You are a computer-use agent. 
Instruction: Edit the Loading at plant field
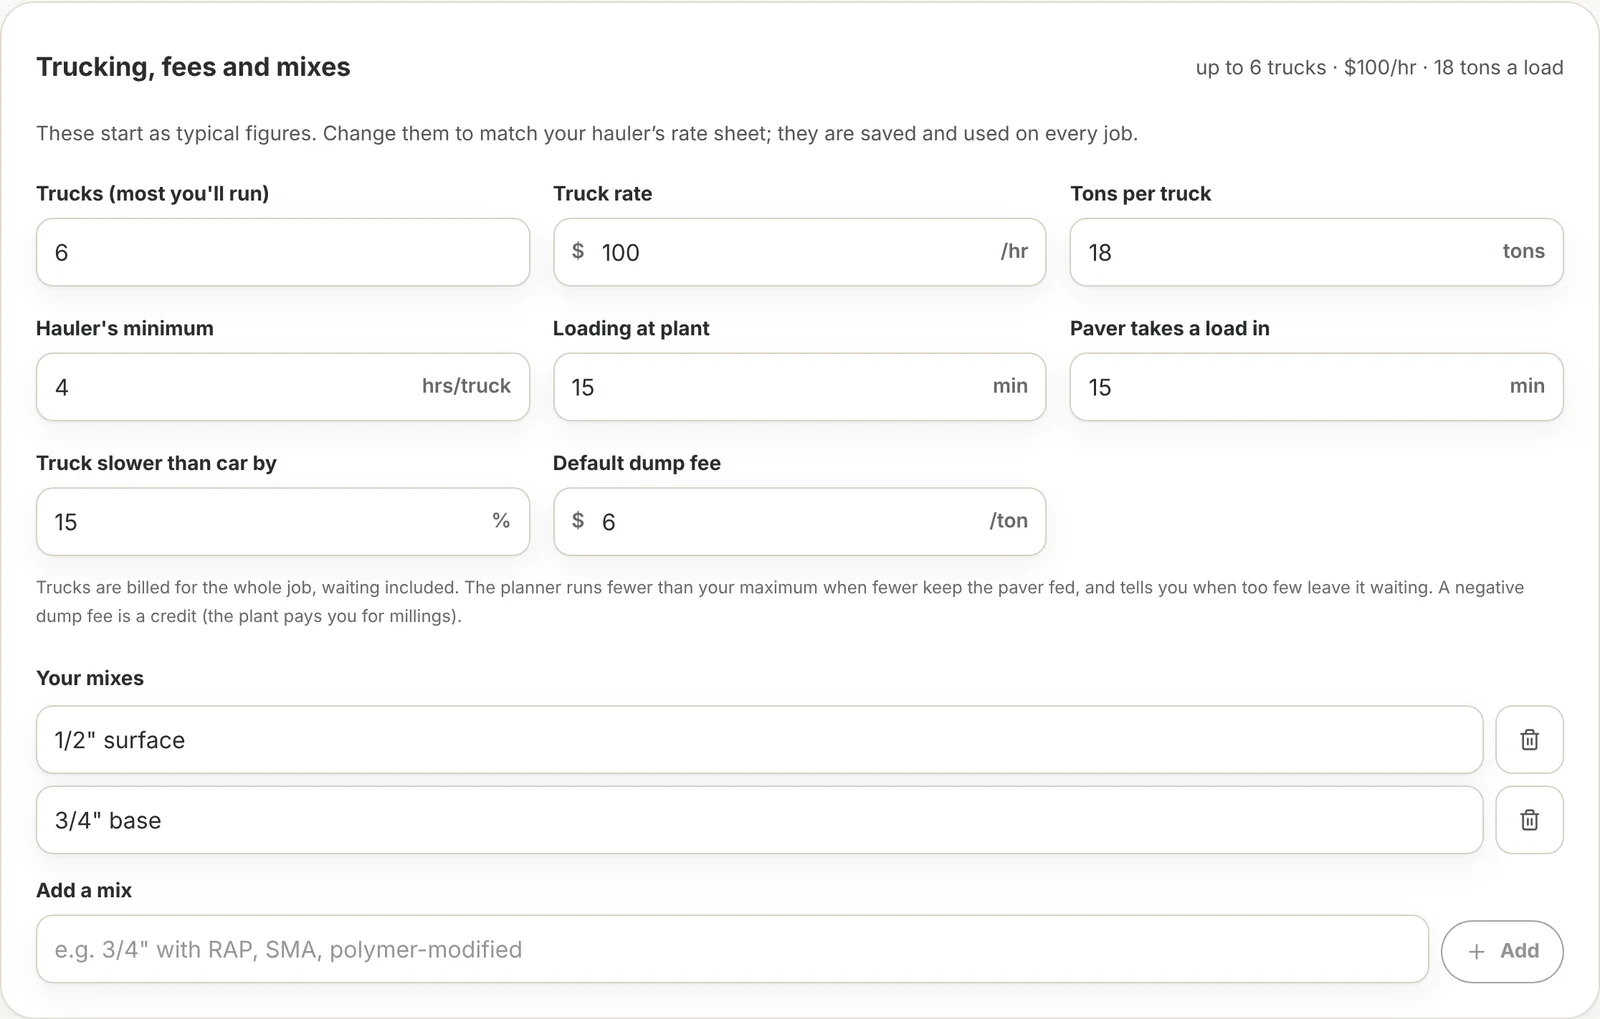coord(800,387)
